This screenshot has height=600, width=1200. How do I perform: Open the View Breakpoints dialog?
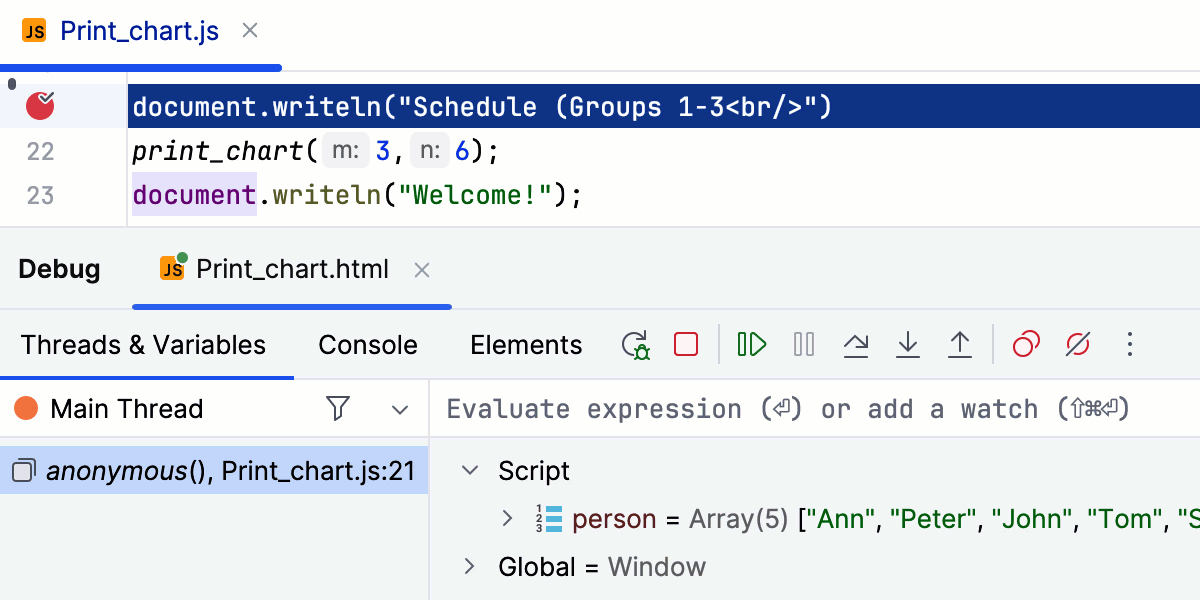1025,344
